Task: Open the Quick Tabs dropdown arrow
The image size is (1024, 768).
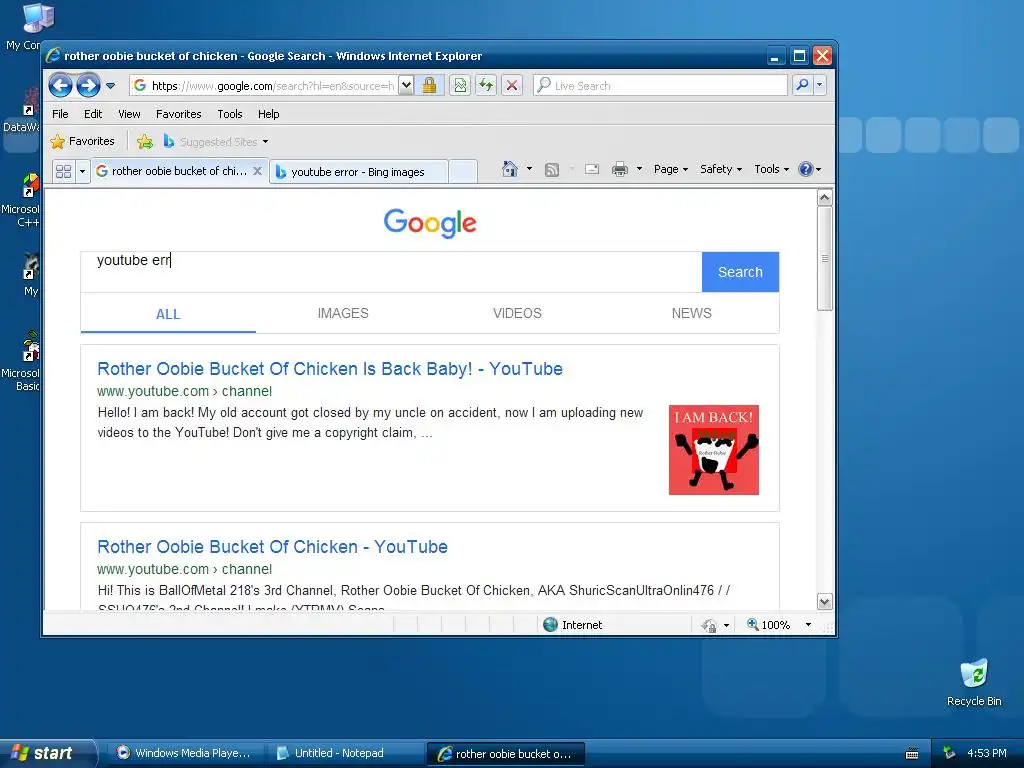Action: [x=82, y=171]
